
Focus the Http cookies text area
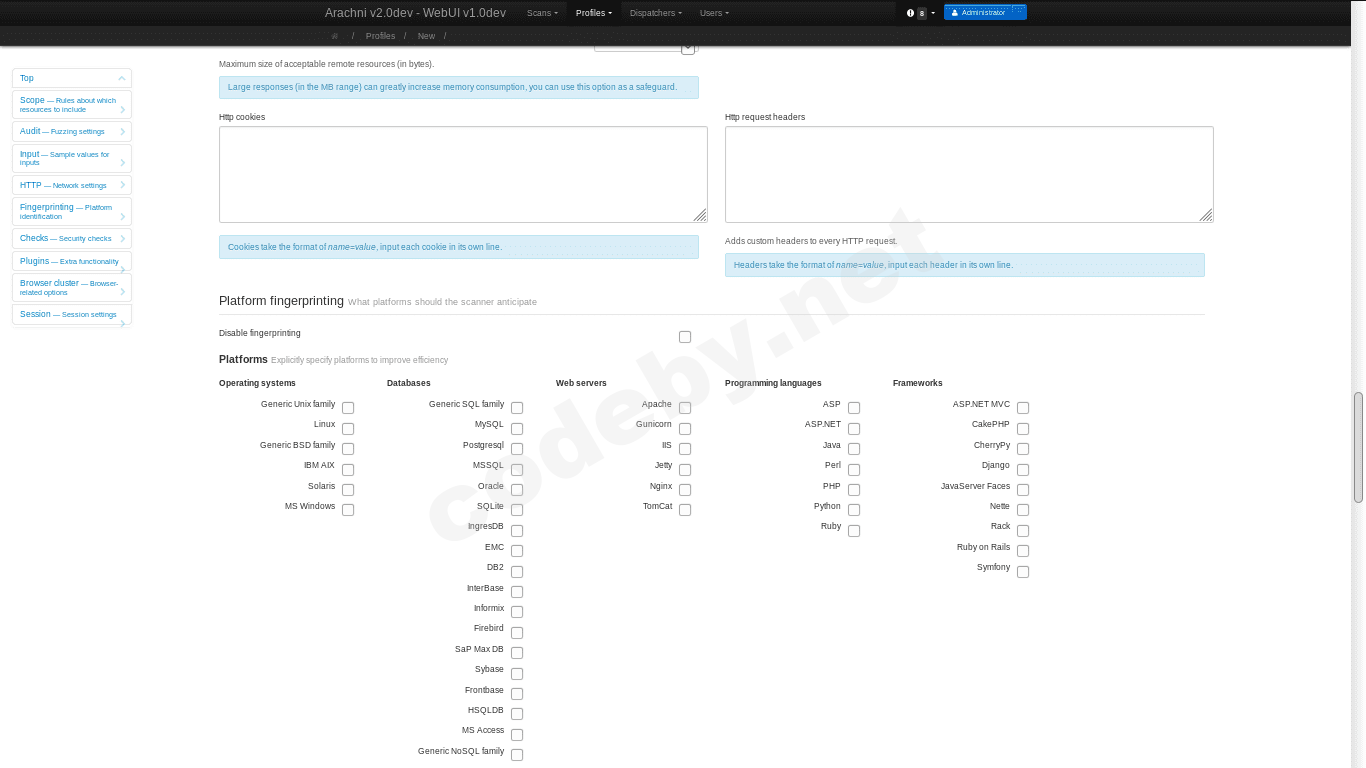click(x=463, y=174)
